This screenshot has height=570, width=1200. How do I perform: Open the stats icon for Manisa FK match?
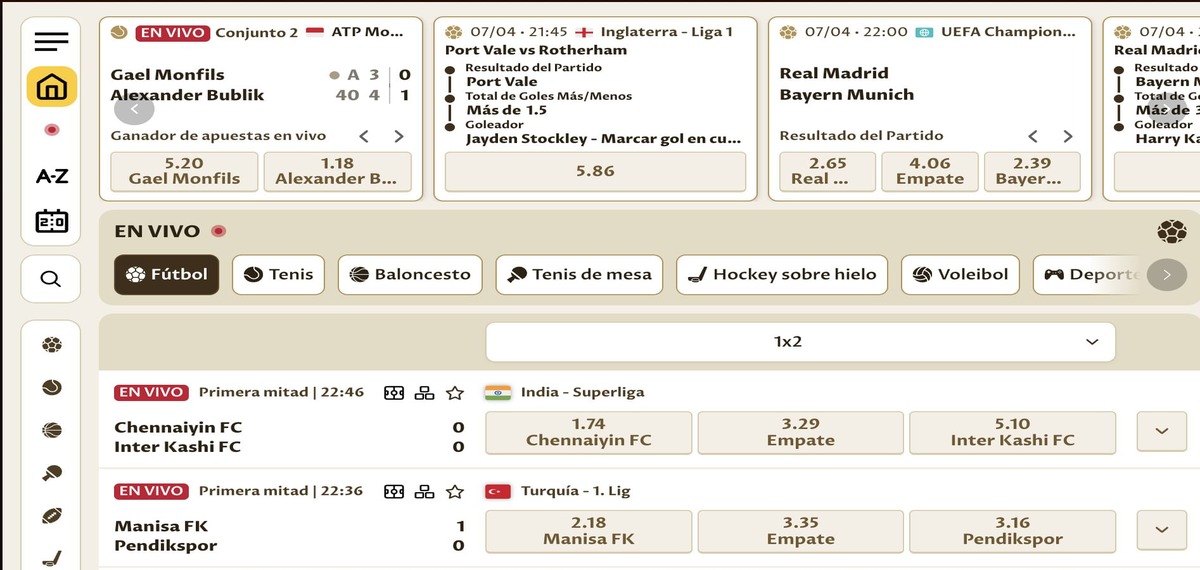click(425, 492)
